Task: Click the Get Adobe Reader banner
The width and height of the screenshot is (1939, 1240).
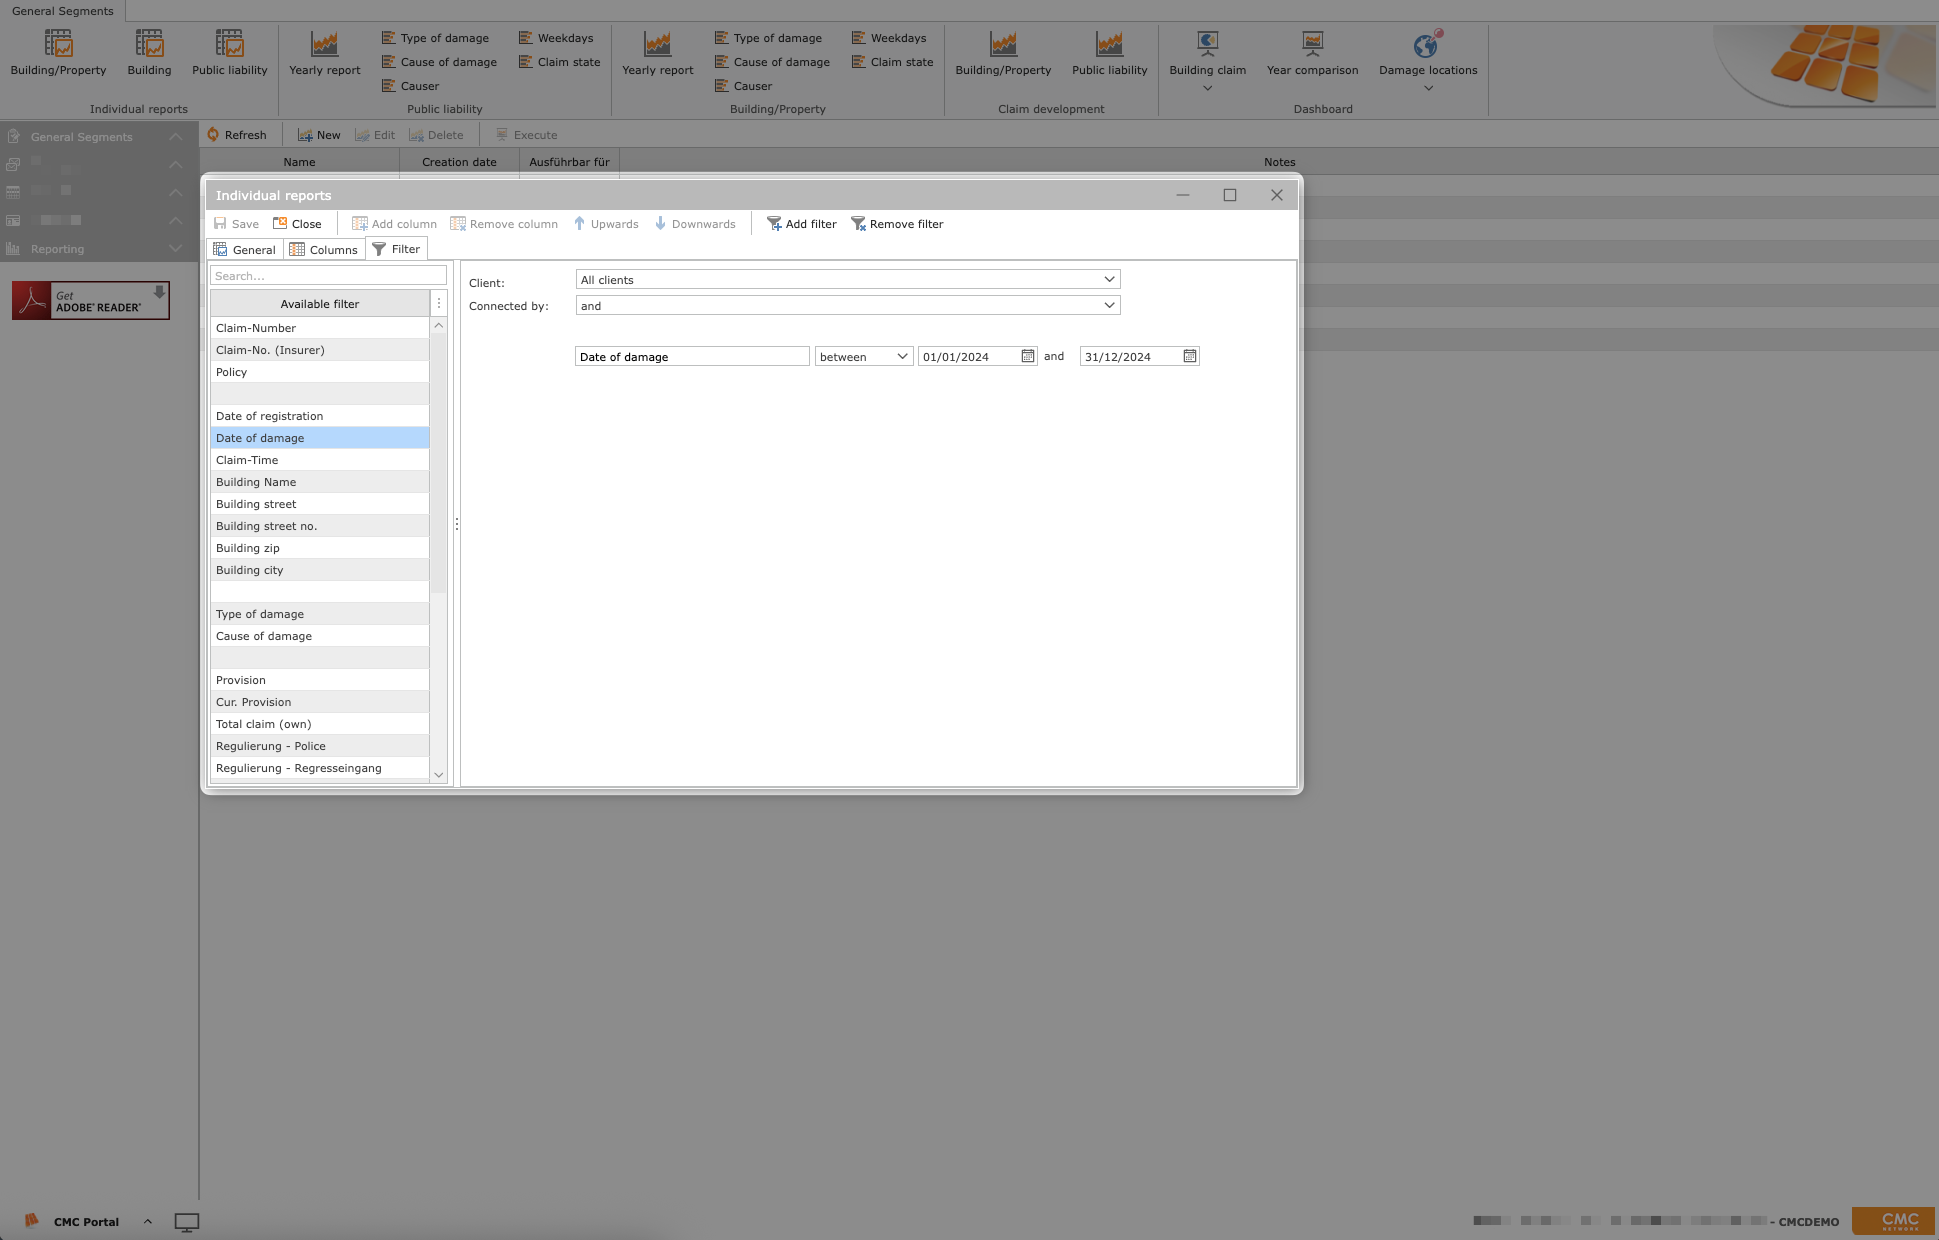Action: coord(91,301)
